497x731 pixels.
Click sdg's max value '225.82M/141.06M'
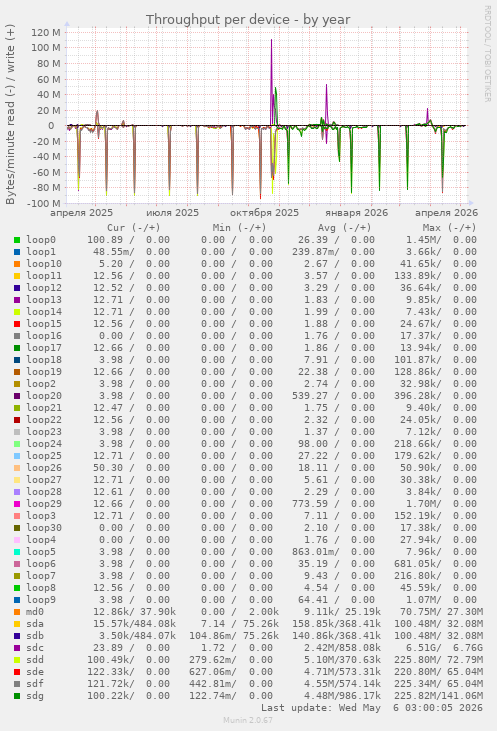coord(439,696)
